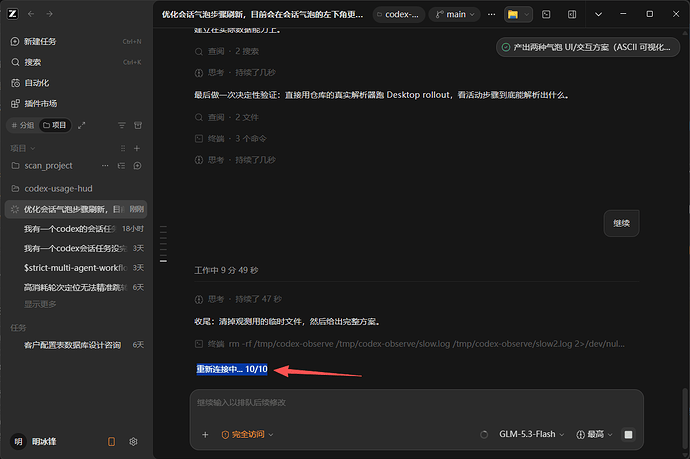Viewport: 690px width, 459px height.
Task: Click the list reorder icon in 项目 header
Action: click(x=123, y=148)
